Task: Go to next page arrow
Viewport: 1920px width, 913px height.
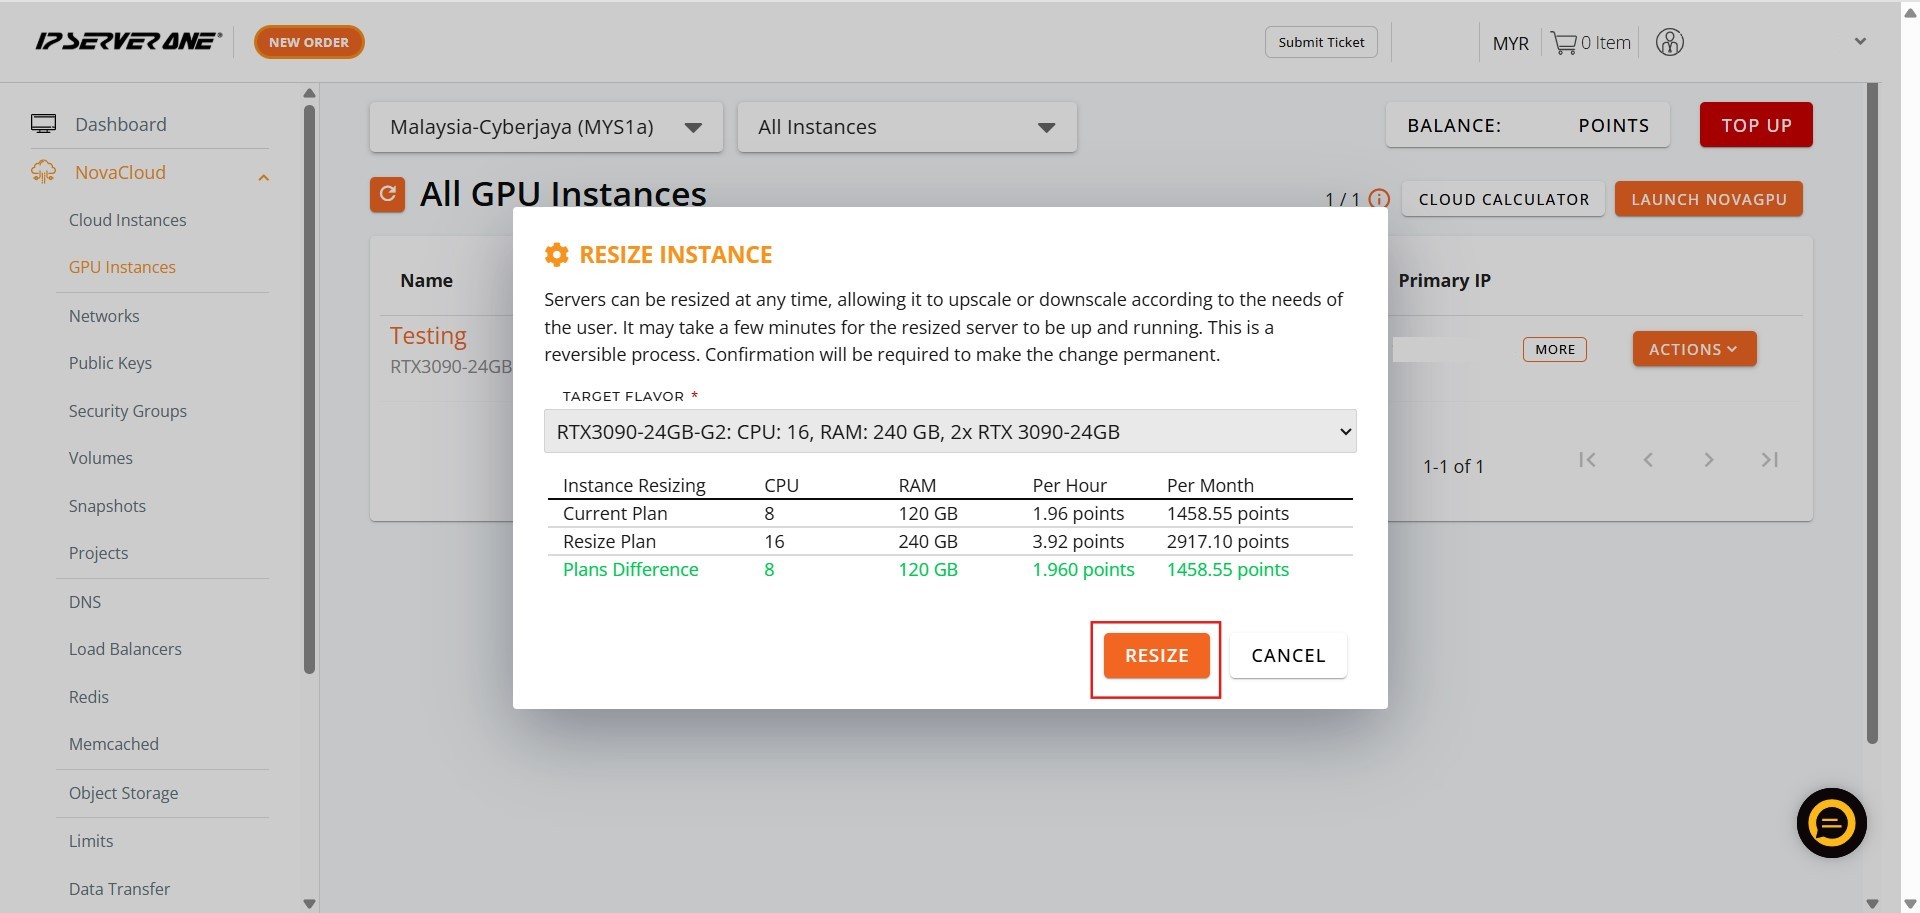Action: pos(1708,460)
